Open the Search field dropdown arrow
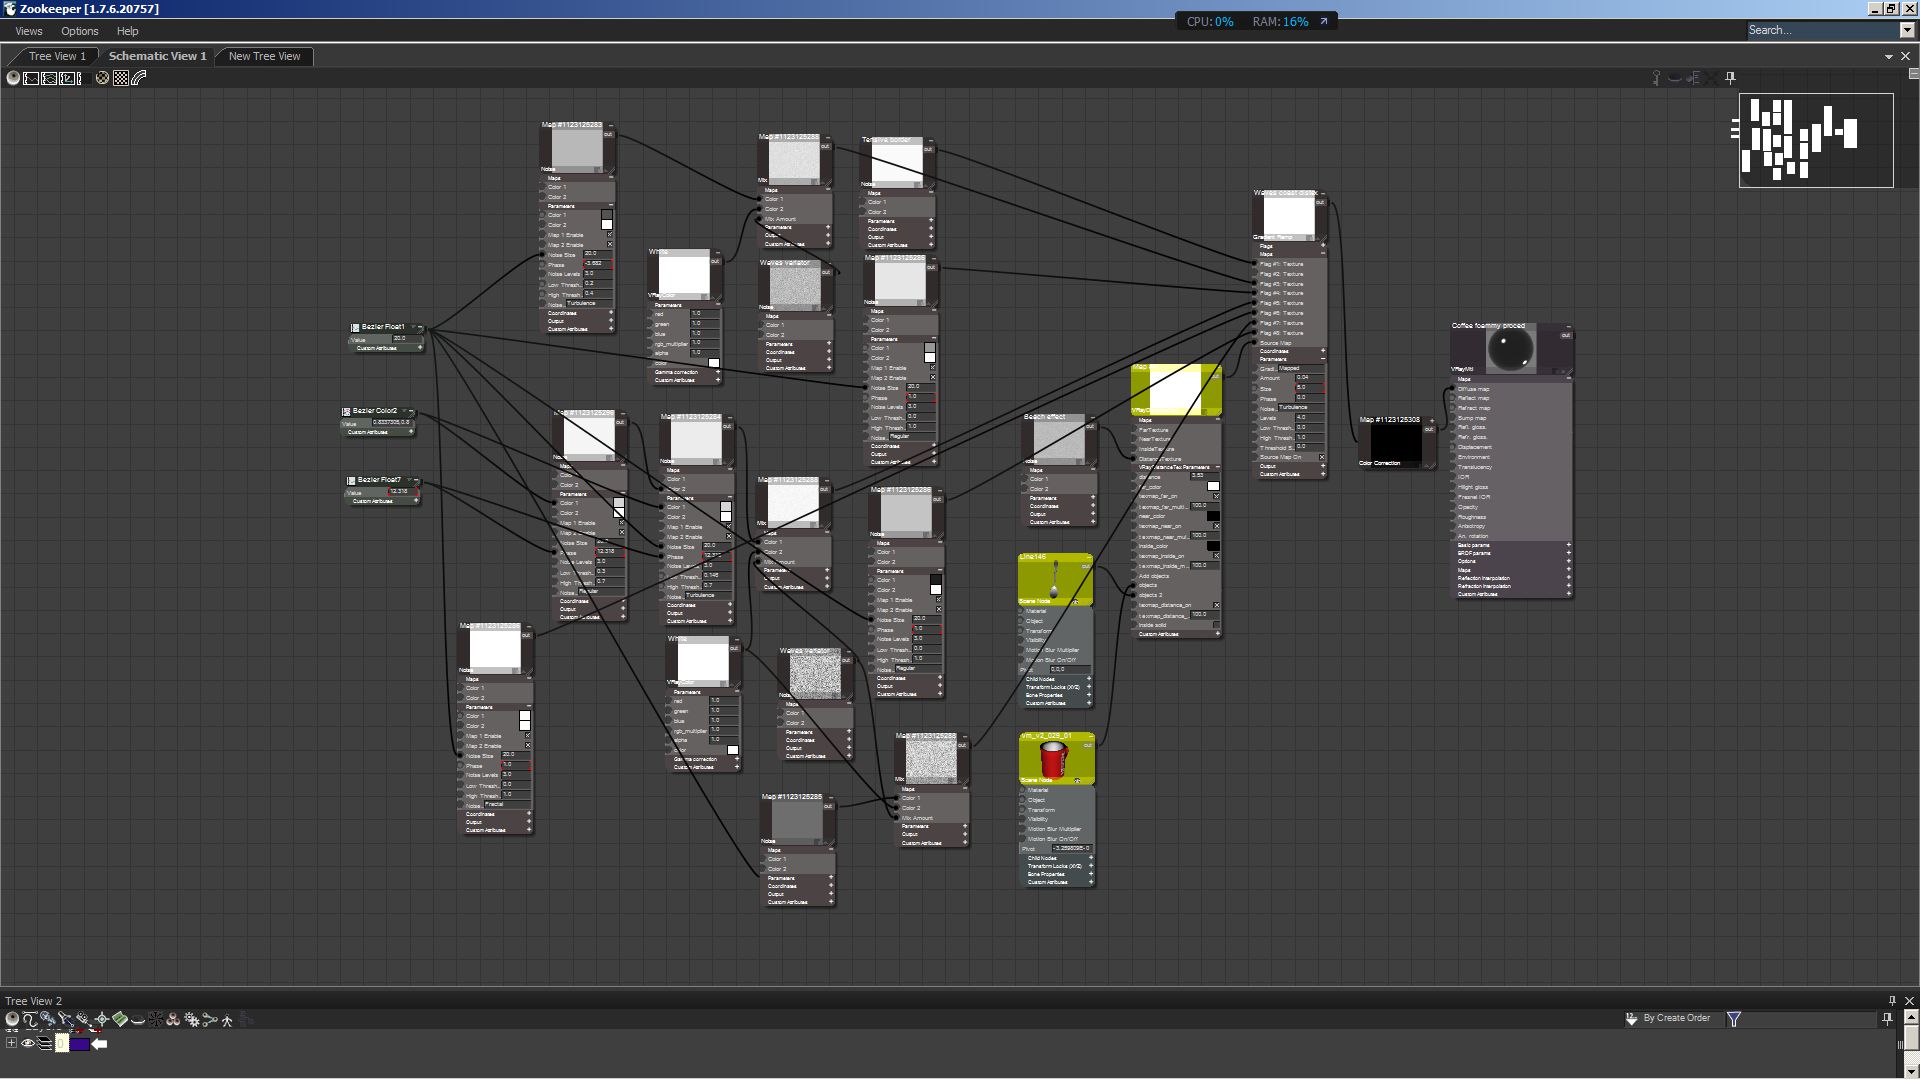Screen dimensions: 1920x1080 coord(1907,30)
